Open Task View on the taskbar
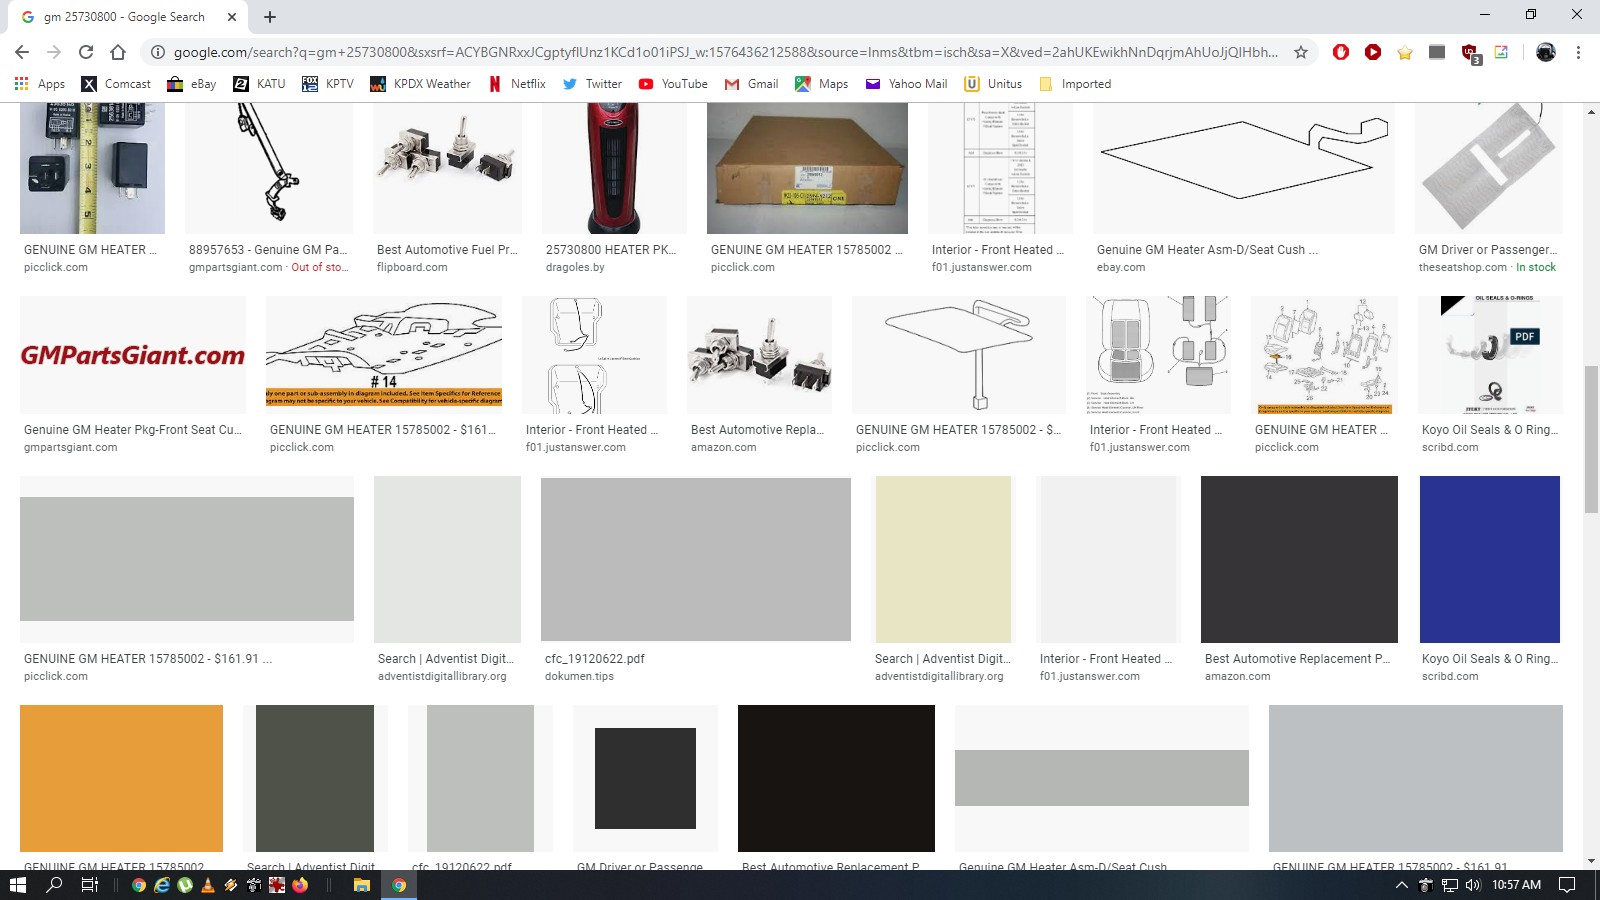The image size is (1600, 900). [x=89, y=885]
